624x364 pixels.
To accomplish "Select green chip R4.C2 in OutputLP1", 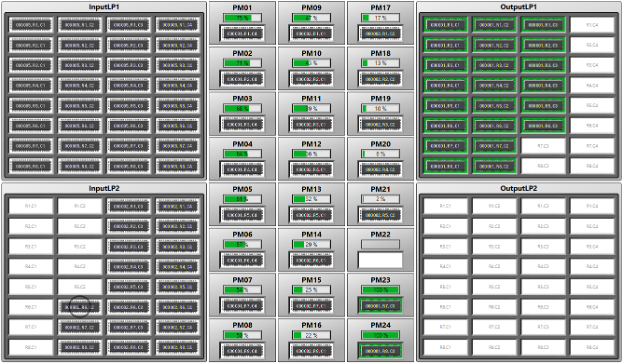I will click(x=494, y=86).
